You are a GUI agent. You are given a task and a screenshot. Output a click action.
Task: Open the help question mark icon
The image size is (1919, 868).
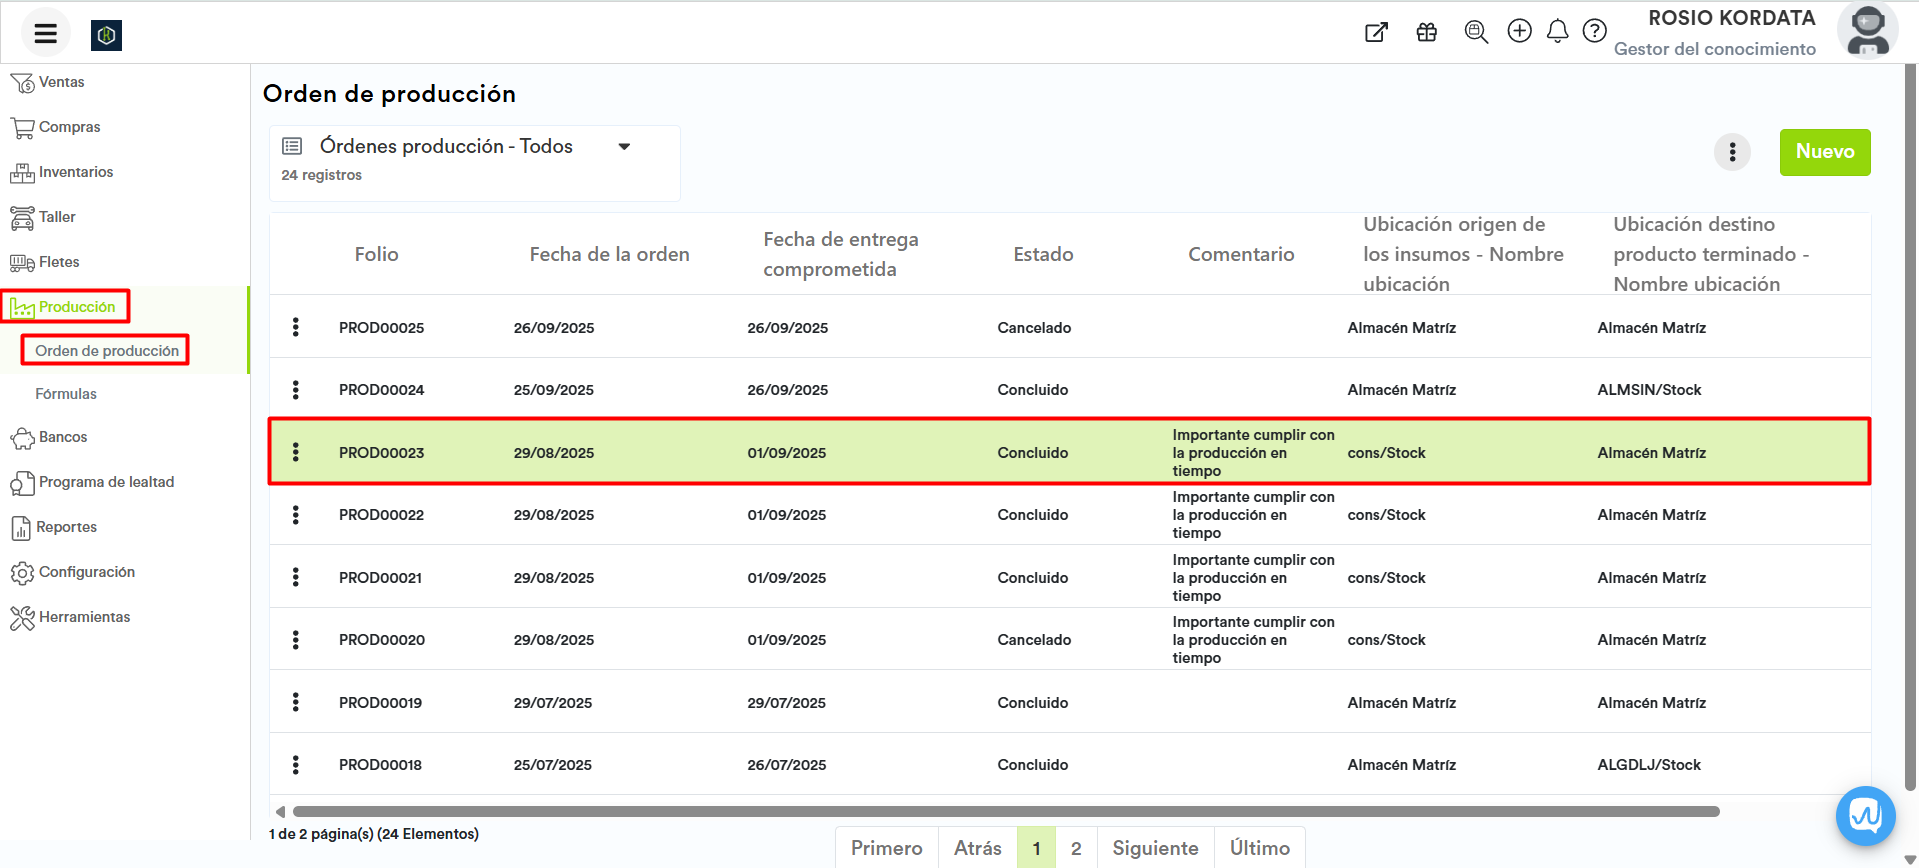[x=1595, y=32]
